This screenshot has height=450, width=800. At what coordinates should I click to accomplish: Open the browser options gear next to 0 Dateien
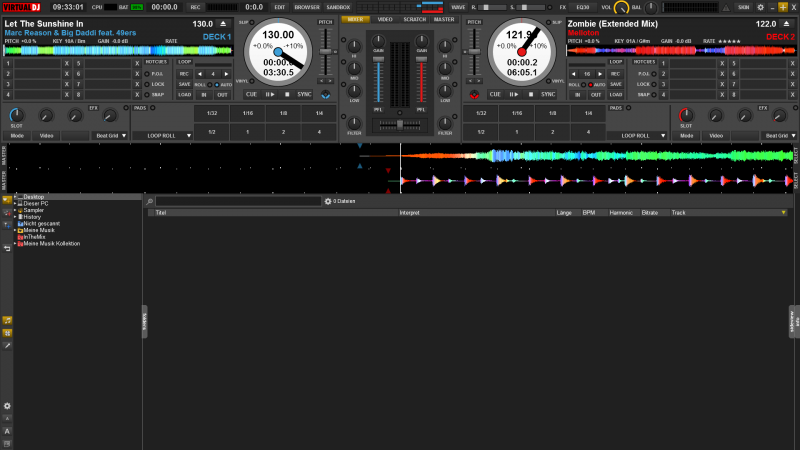pyautogui.click(x=328, y=202)
